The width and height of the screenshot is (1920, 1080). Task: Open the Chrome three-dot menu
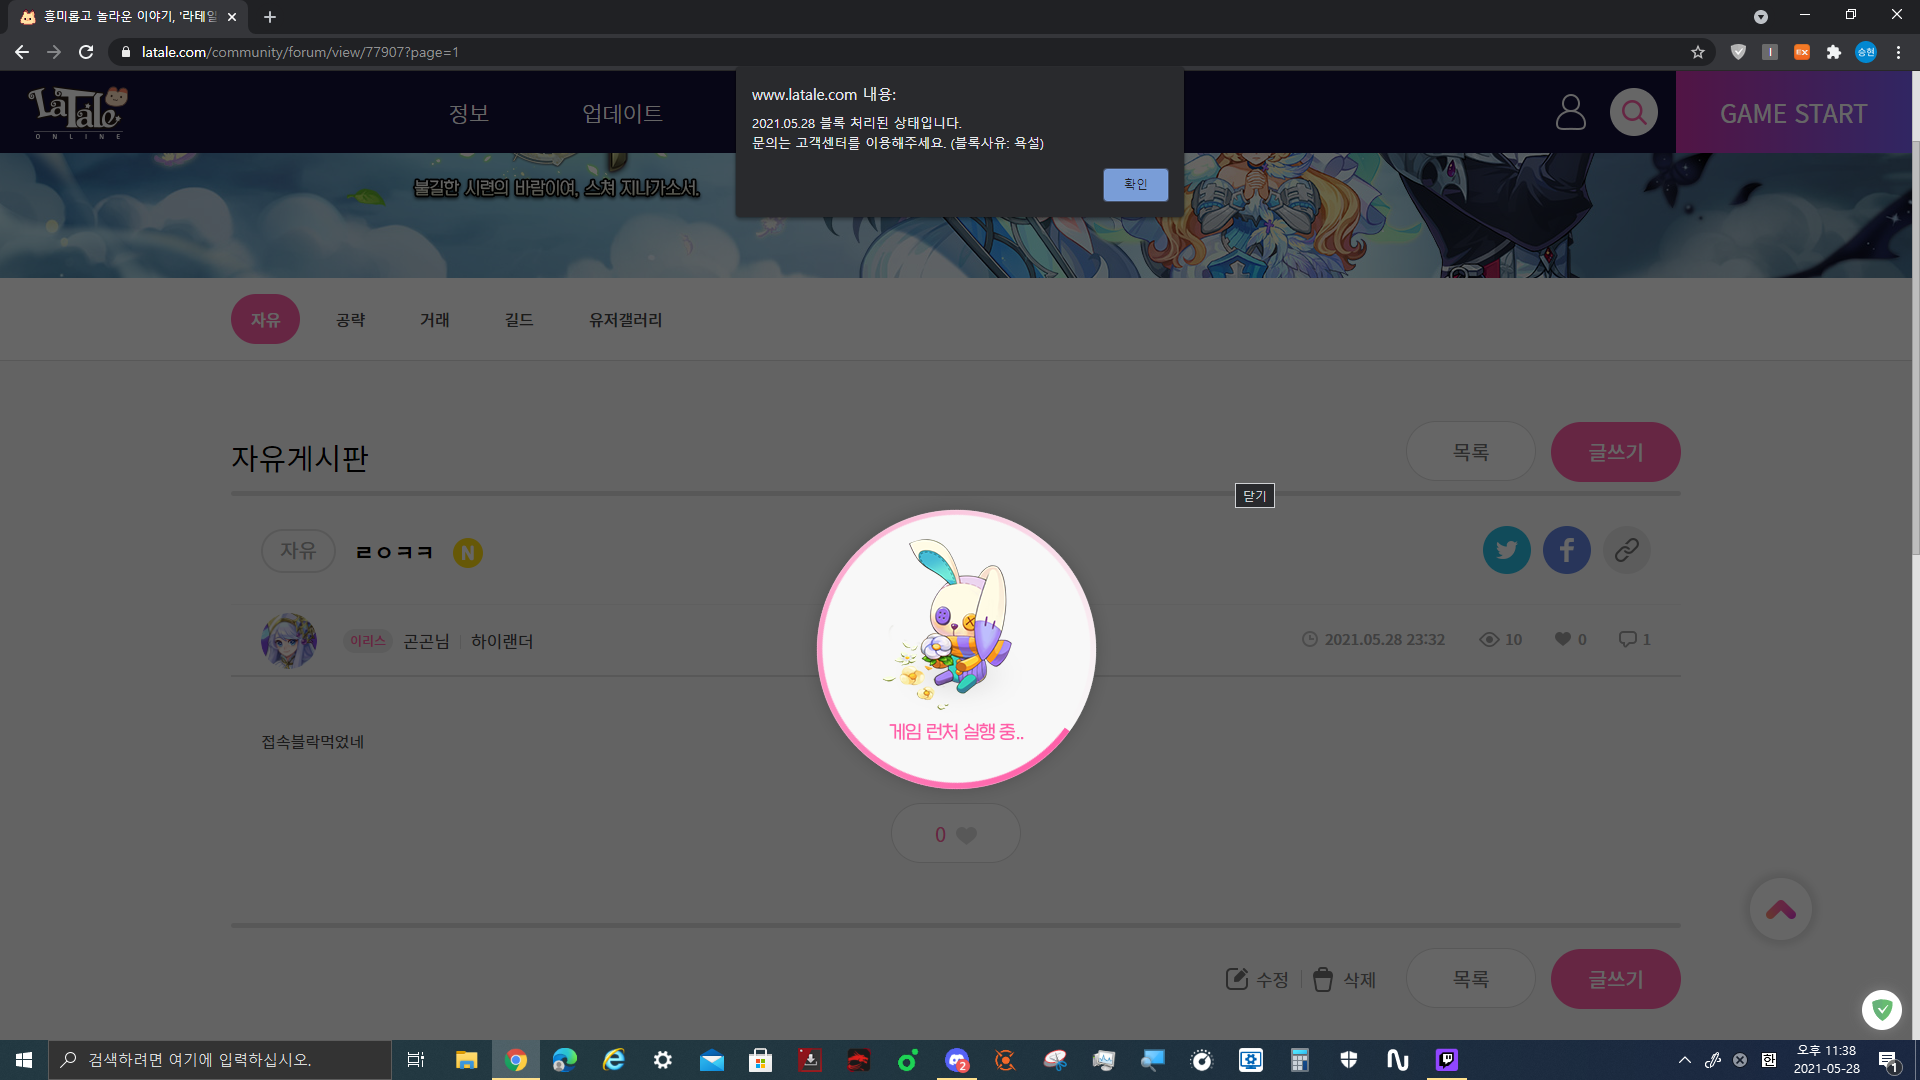pyautogui.click(x=1898, y=52)
